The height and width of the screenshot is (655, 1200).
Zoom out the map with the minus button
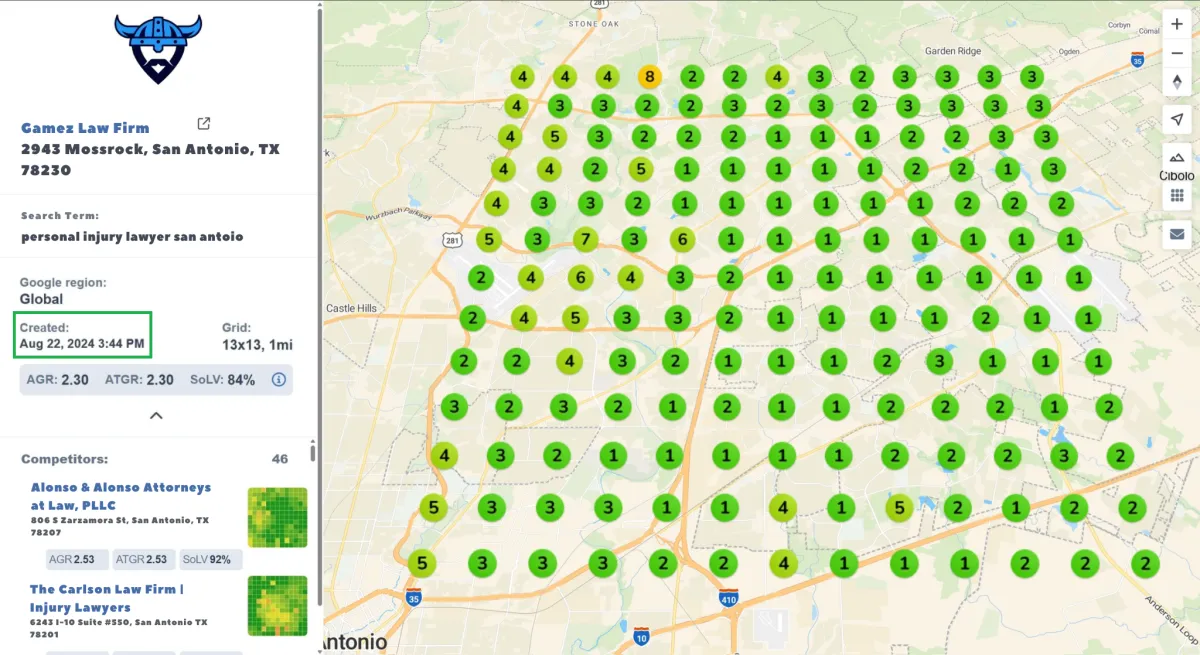(1177, 54)
